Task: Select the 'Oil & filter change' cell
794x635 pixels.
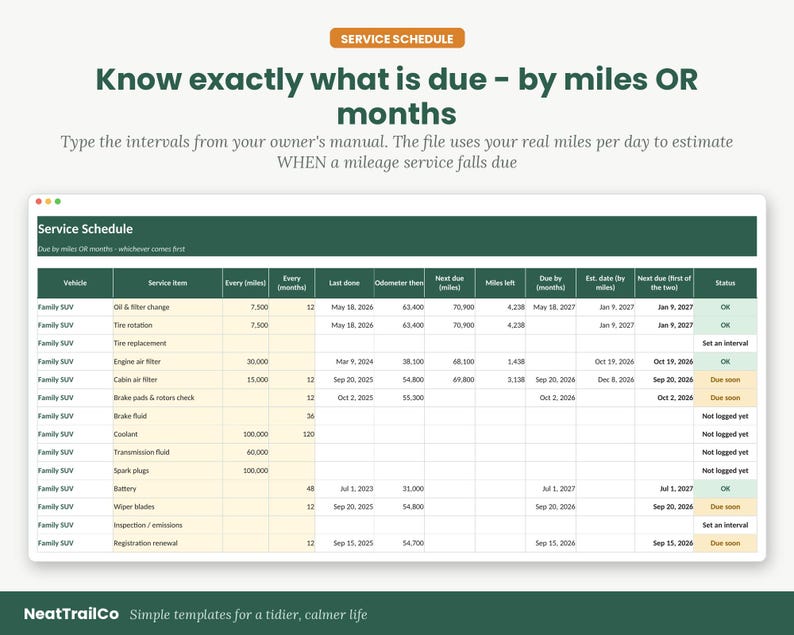Action: point(168,307)
